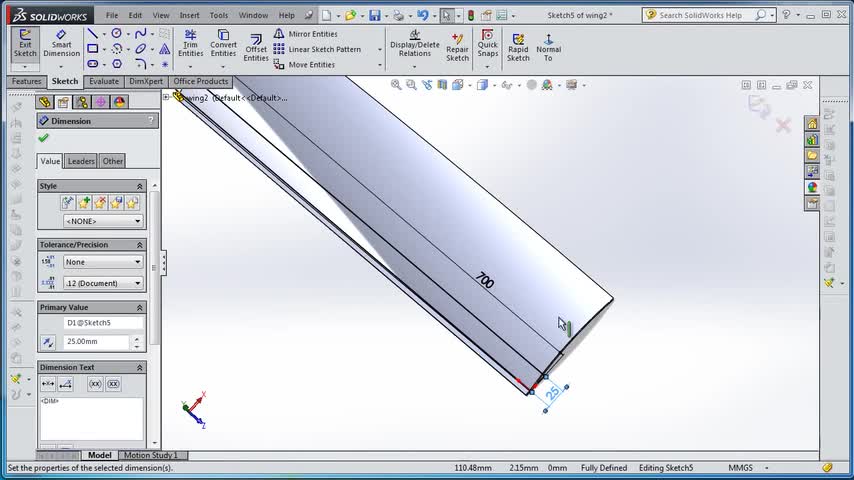Screen dimensions: 854x480
Task: Exit the sketch using Exit Sketch button
Action: (x=25, y=44)
